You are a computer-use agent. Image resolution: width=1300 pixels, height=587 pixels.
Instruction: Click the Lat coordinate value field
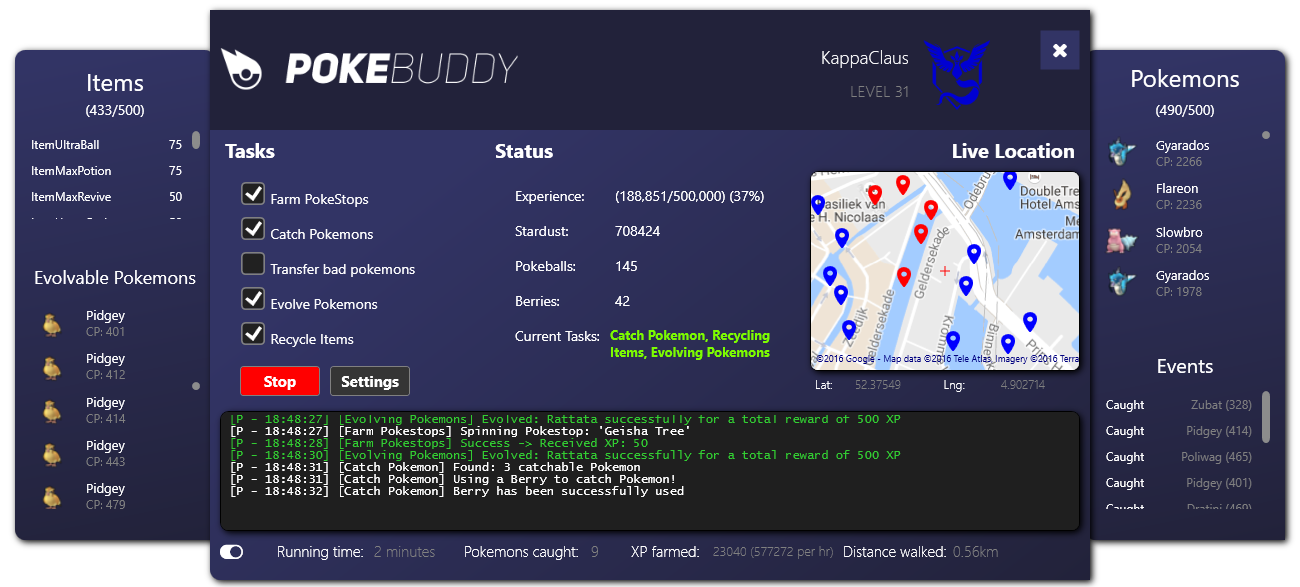(x=877, y=385)
